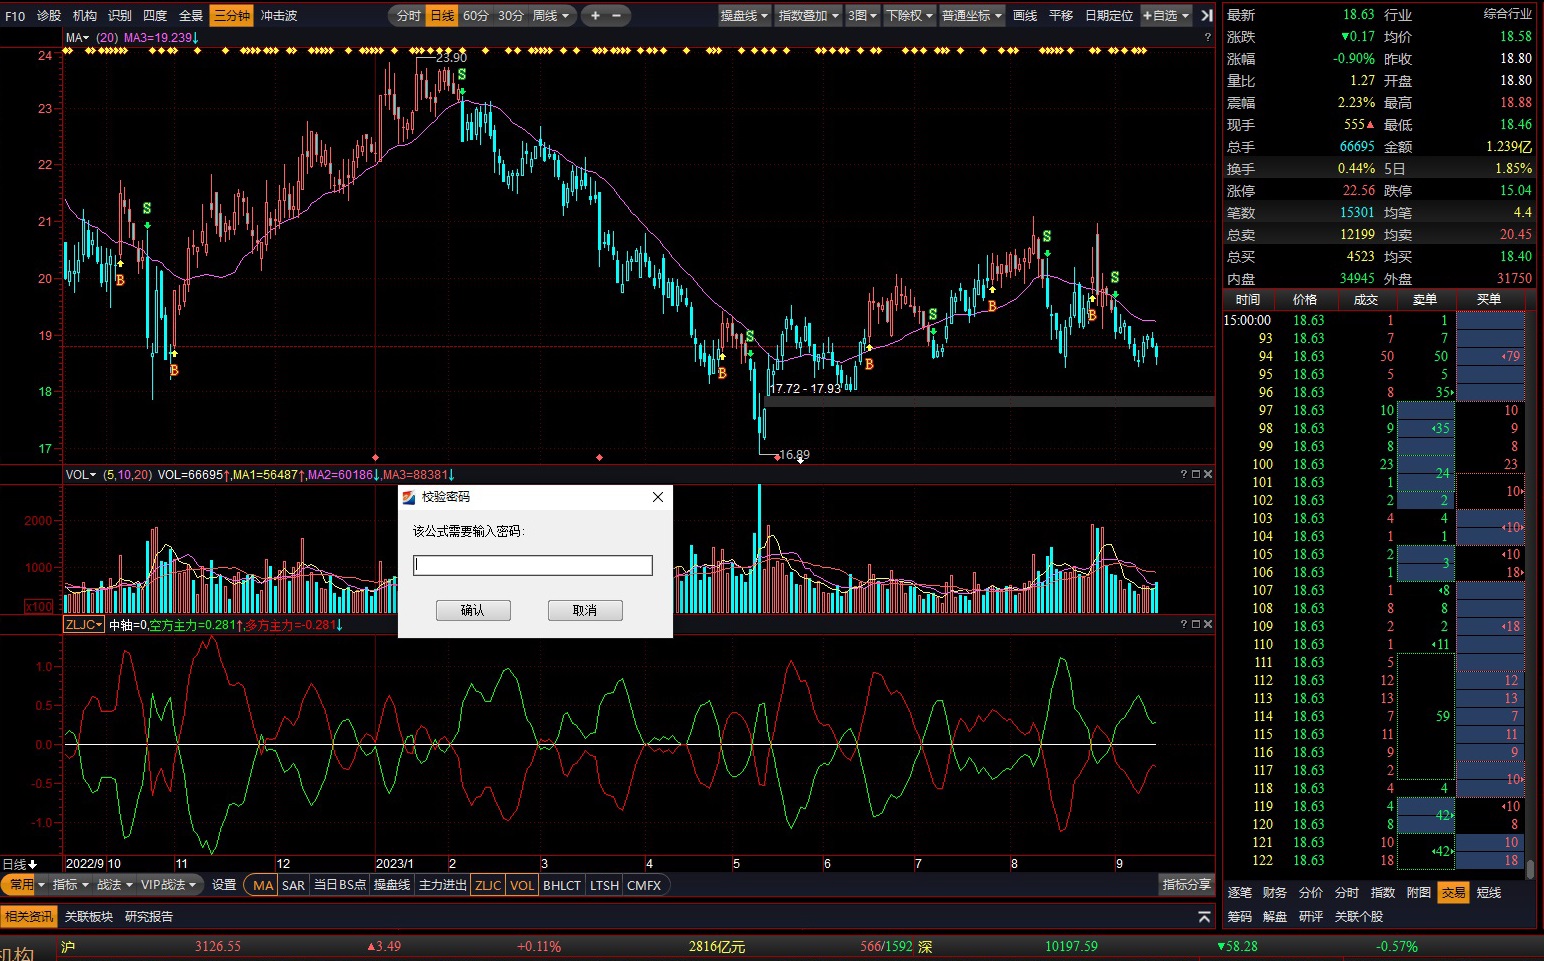Click the zoom-out minus button in toolbar
The height and width of the screenshot is (961, 1544).
click(x=616, y=15)
